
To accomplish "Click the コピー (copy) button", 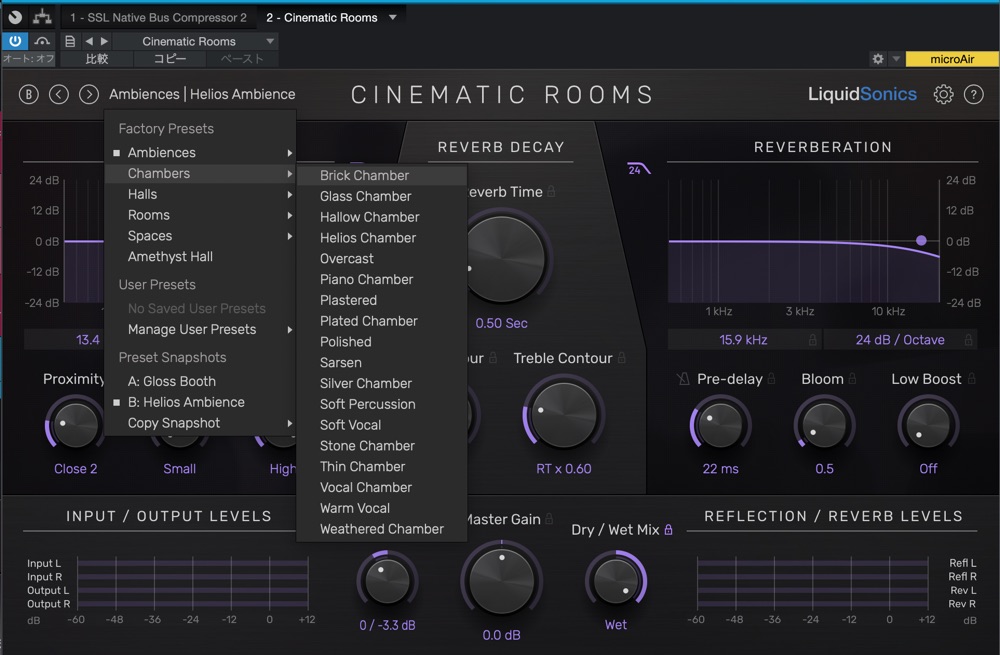I will point(170,59).
